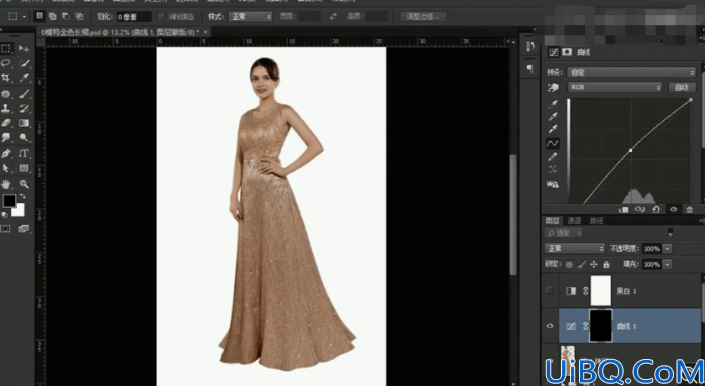The width and height of the screenshot is (705, 386).
Task: Choose the white point eyedropper in Curves
Action: (x=553, y=129)
